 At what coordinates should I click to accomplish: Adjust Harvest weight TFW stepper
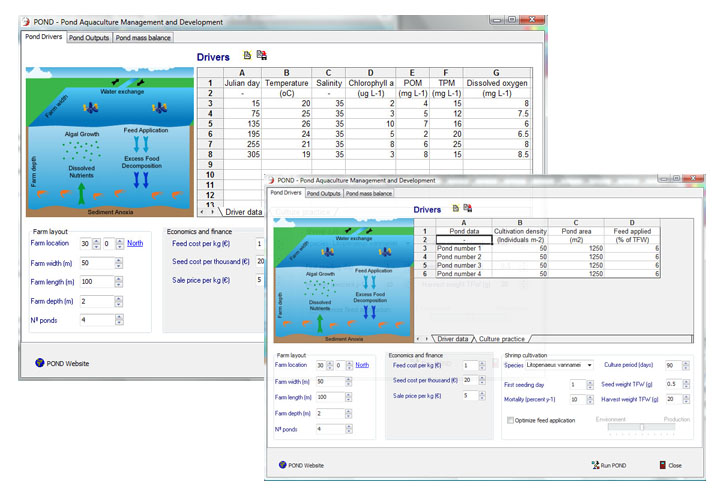click(686, 399)
